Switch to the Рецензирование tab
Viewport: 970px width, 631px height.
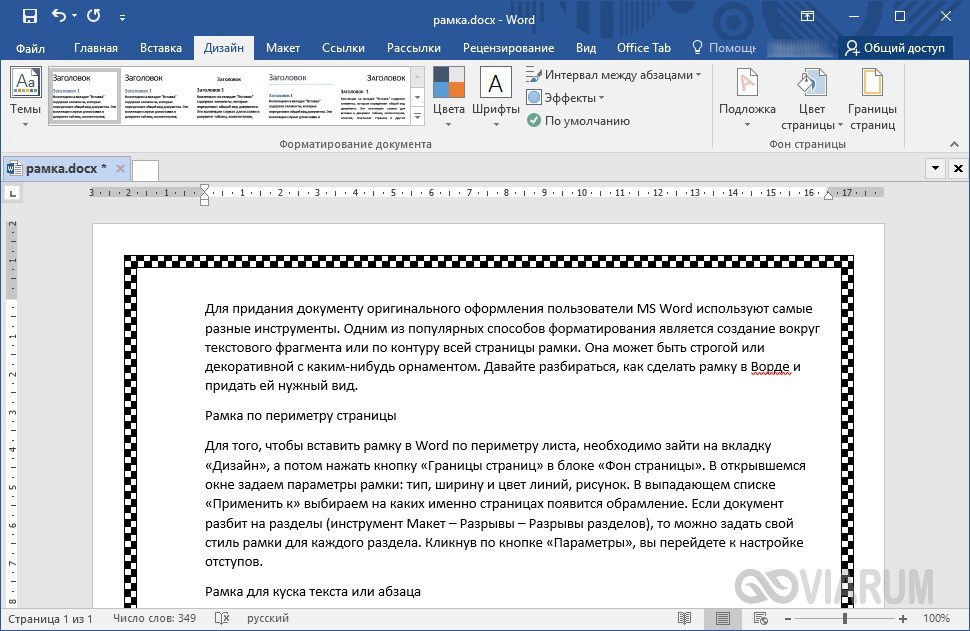tap(509, 48)
